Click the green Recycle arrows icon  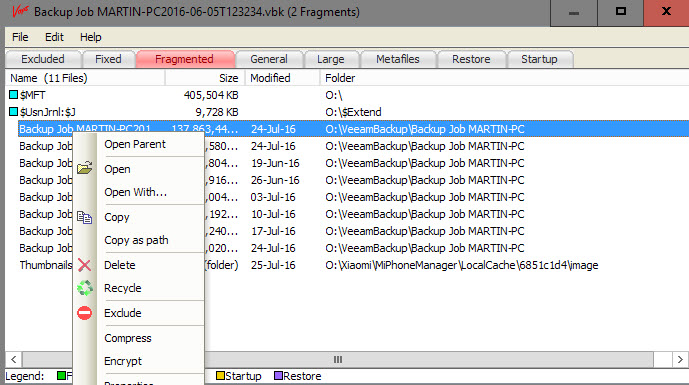click(x=84, y=288)
